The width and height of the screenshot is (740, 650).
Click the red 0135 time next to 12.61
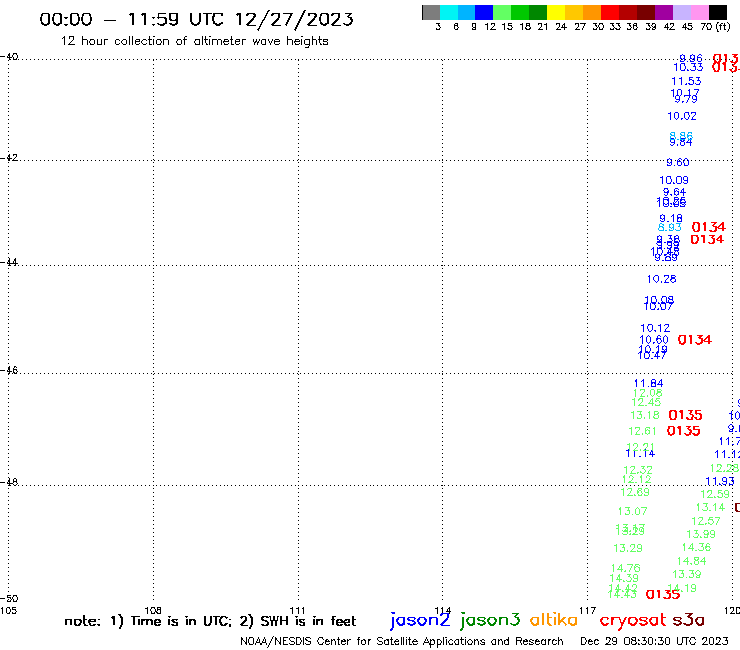coord(683,431)
